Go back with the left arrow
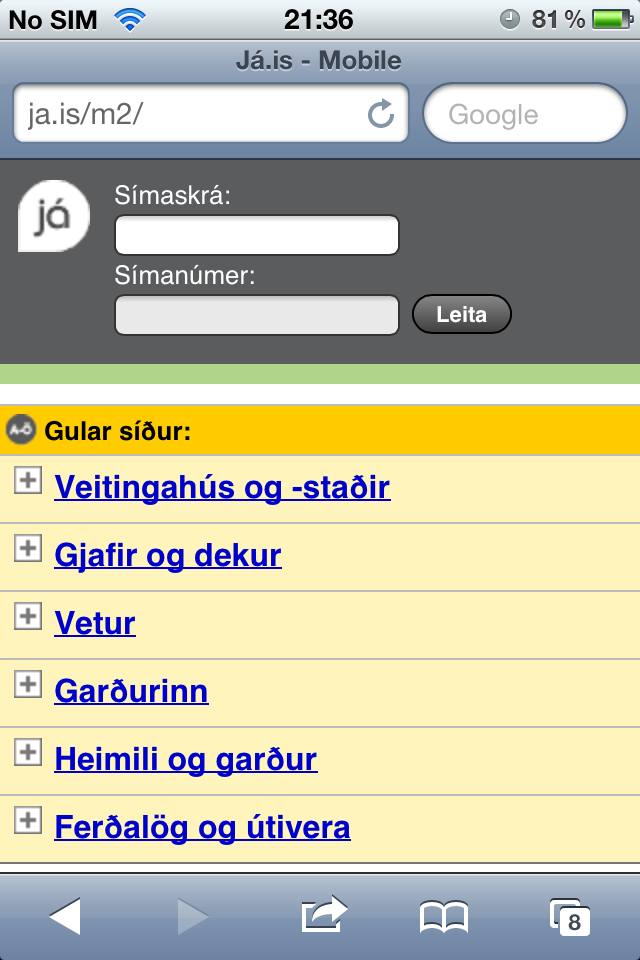This screenshot has width=640, height=960. pyautogui.click(x=65, y=916)
